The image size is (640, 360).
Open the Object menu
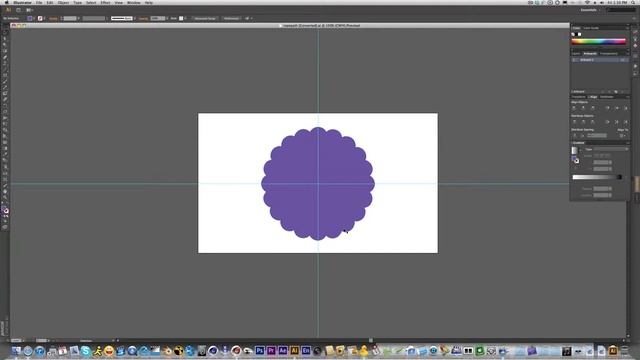pyautogui.click(x=63, y=2)
